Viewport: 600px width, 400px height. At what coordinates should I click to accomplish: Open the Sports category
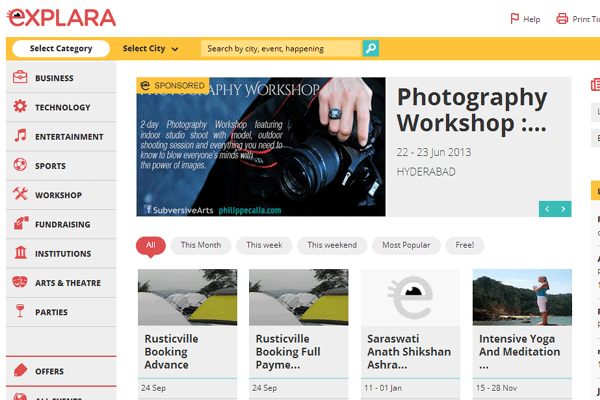click(x=61, y=166)
